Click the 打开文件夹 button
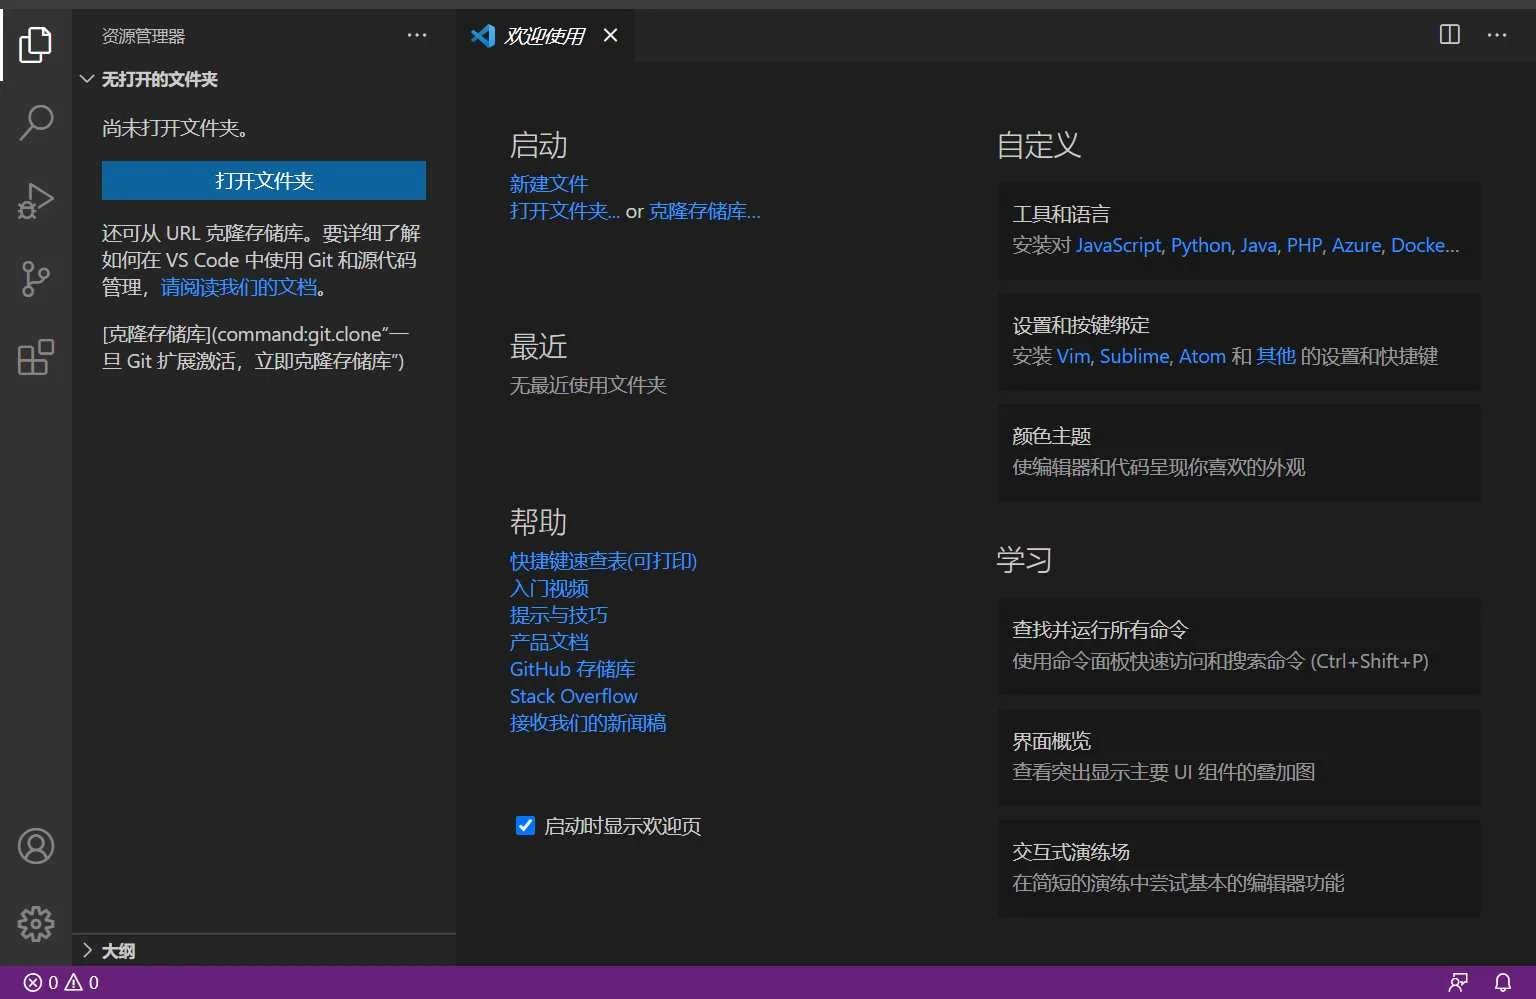This screenshot has width=1536, height=999. click(264, 181)
